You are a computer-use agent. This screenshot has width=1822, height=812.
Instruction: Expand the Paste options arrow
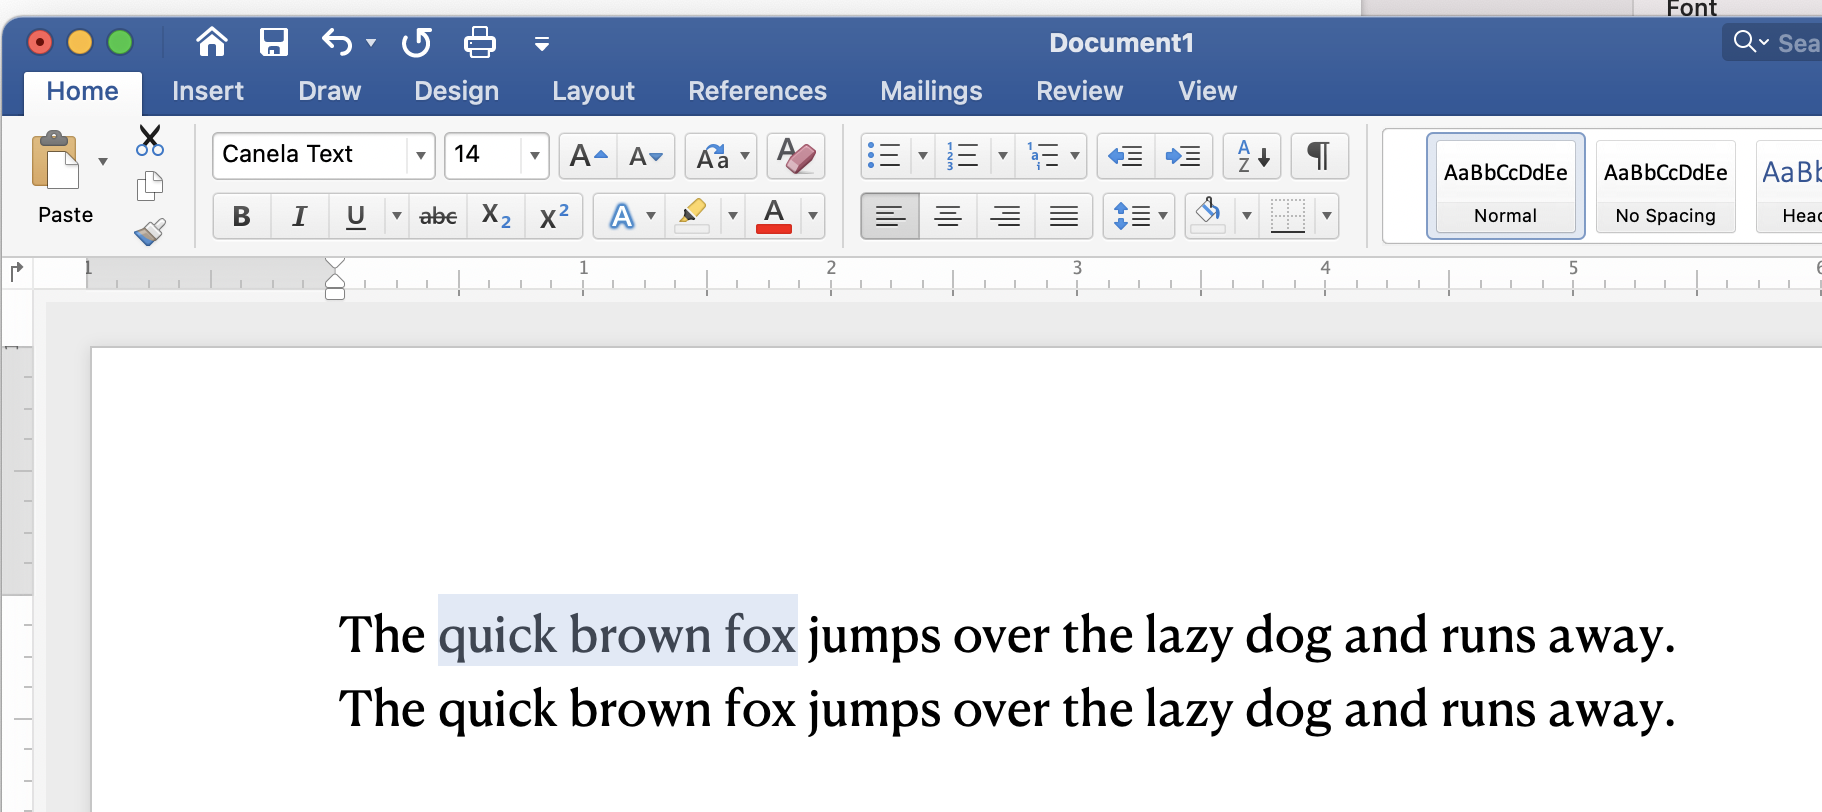click(103, 161)
